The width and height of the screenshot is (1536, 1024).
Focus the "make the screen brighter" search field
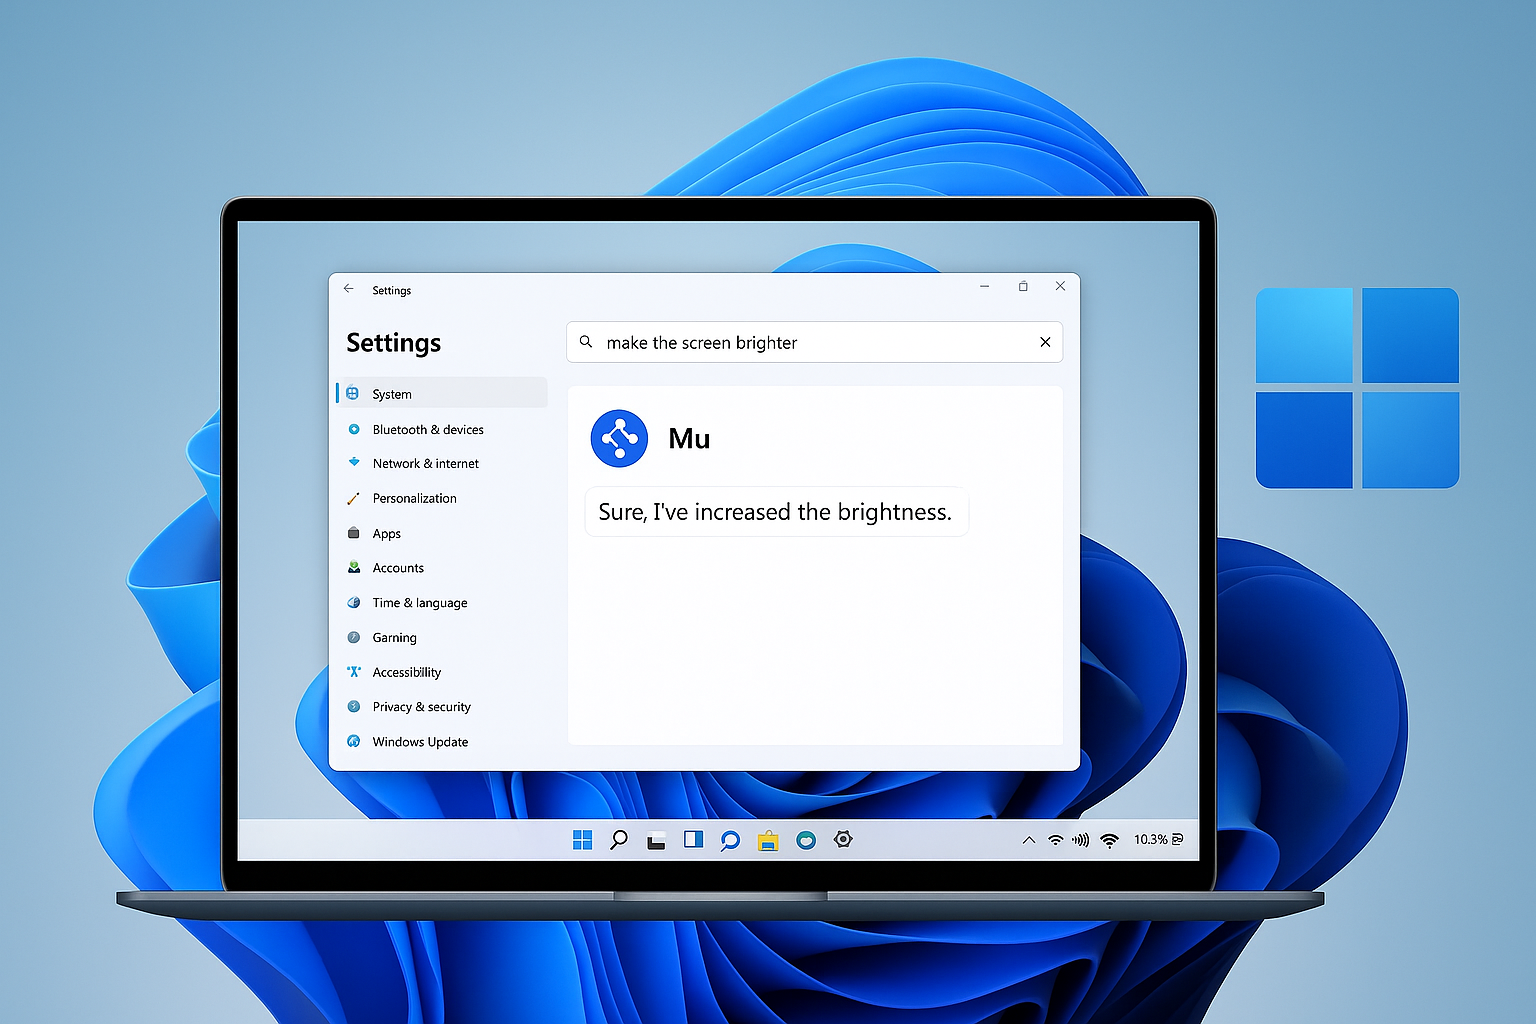(814, 342)
